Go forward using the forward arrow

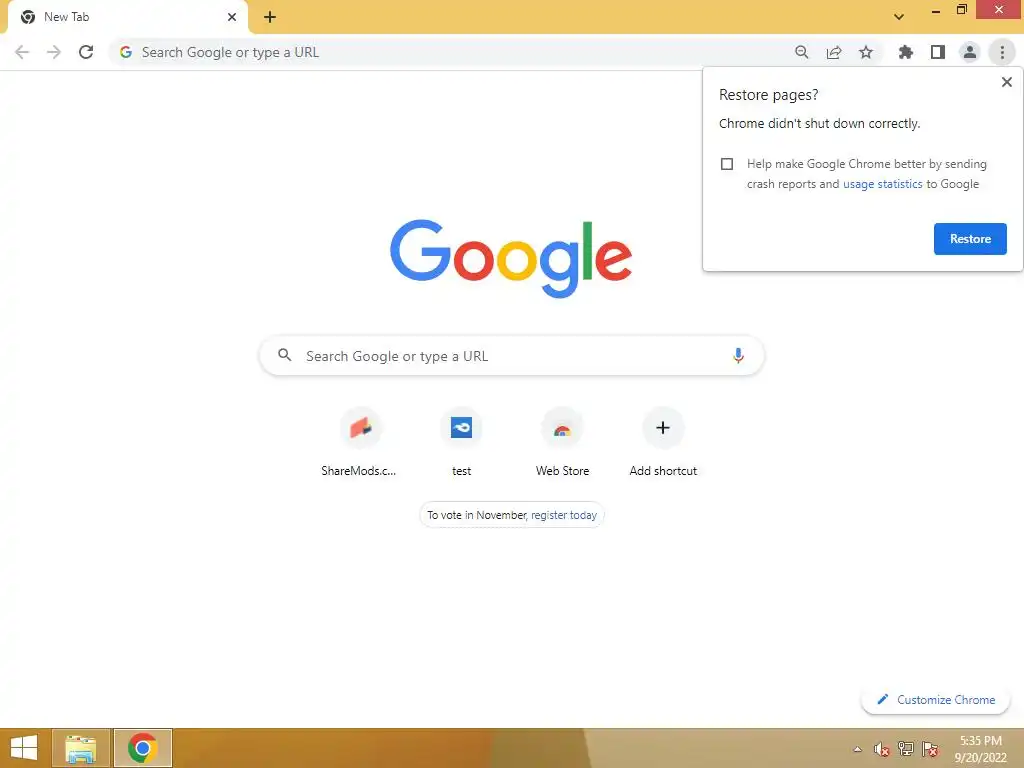[54, 52]
